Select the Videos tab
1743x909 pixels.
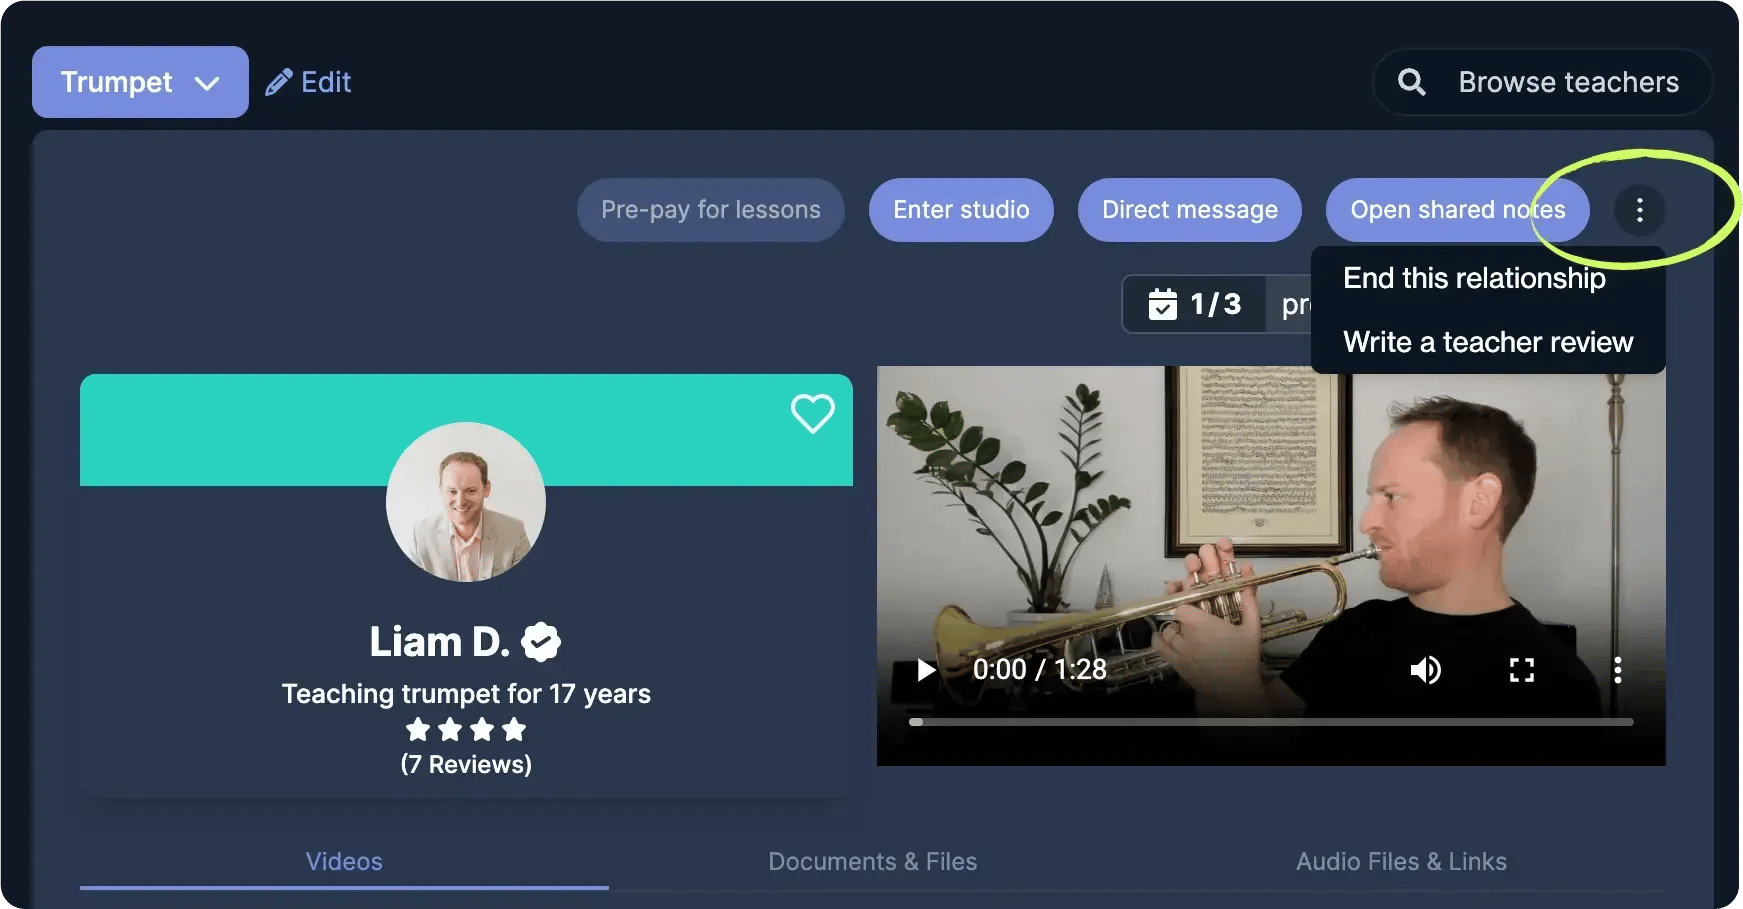[x=344, y=861]
